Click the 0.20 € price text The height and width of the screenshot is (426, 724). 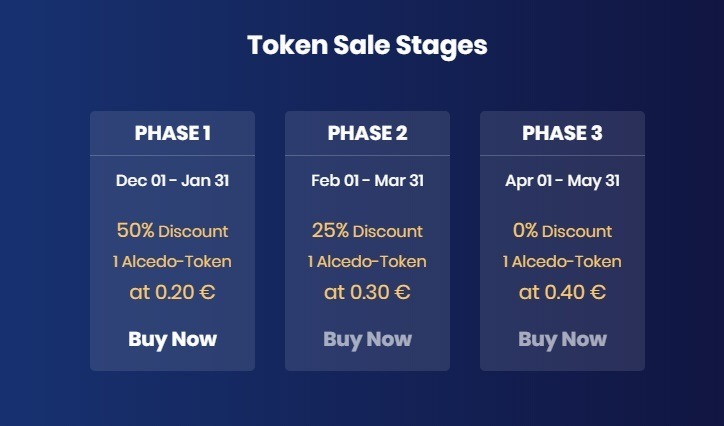click(172, 293)
